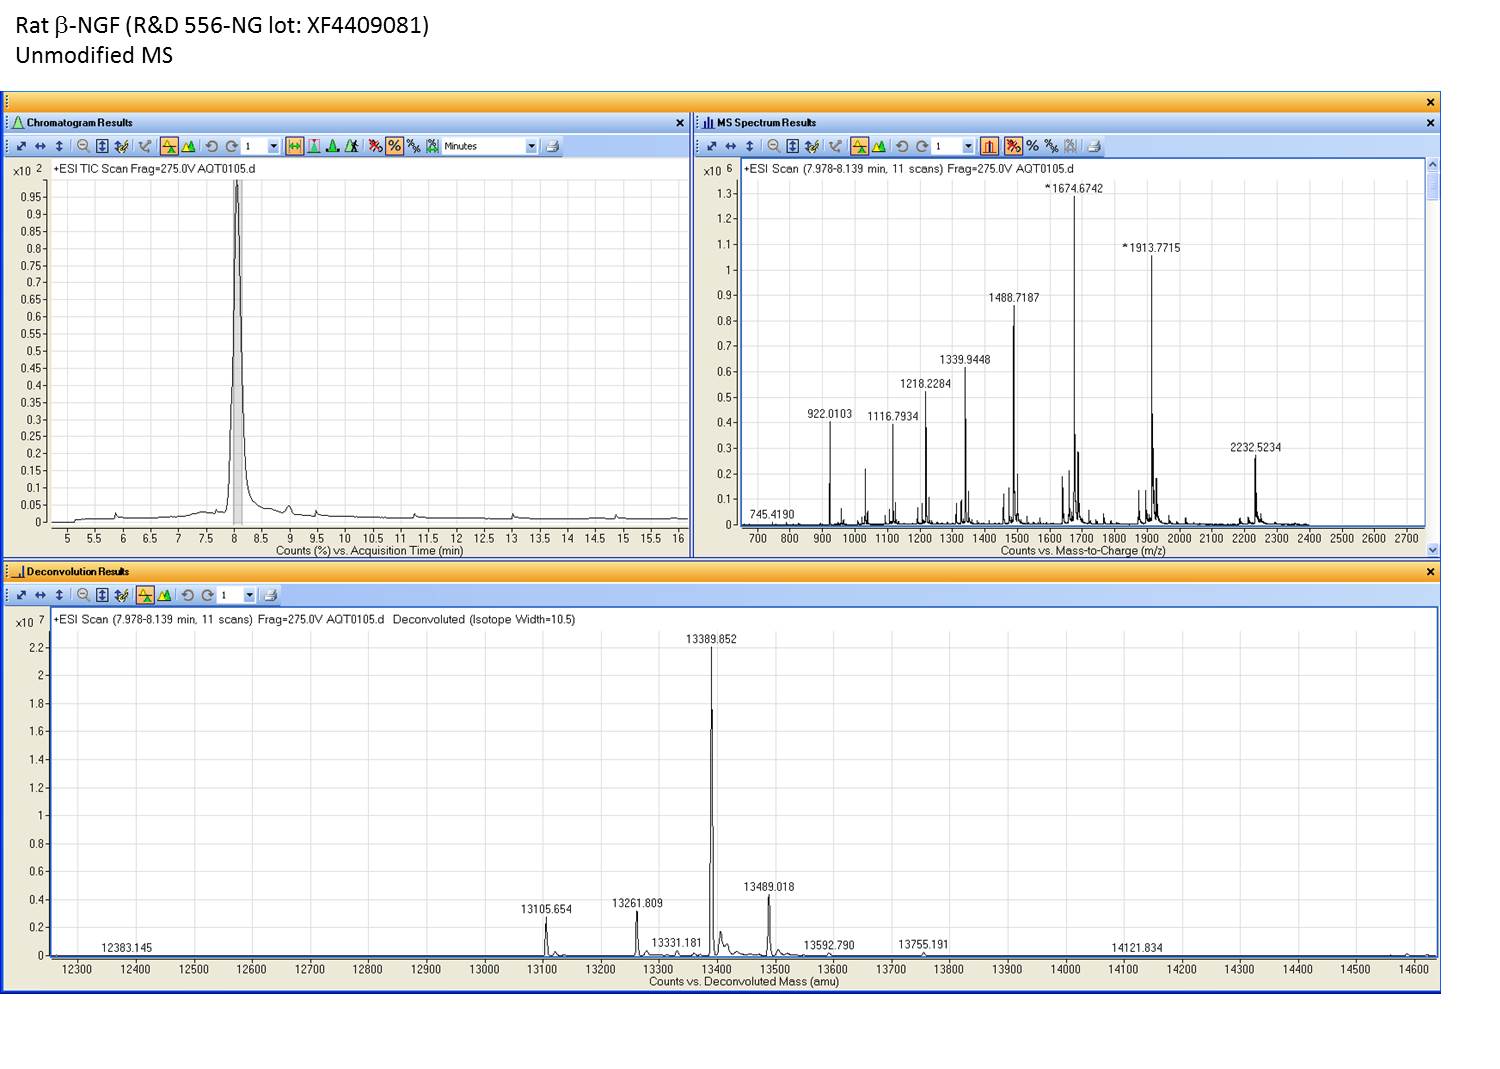Select the Chromatogram Results panel title
This screenshot has height=1069, width=1500.
pos(79,123)
